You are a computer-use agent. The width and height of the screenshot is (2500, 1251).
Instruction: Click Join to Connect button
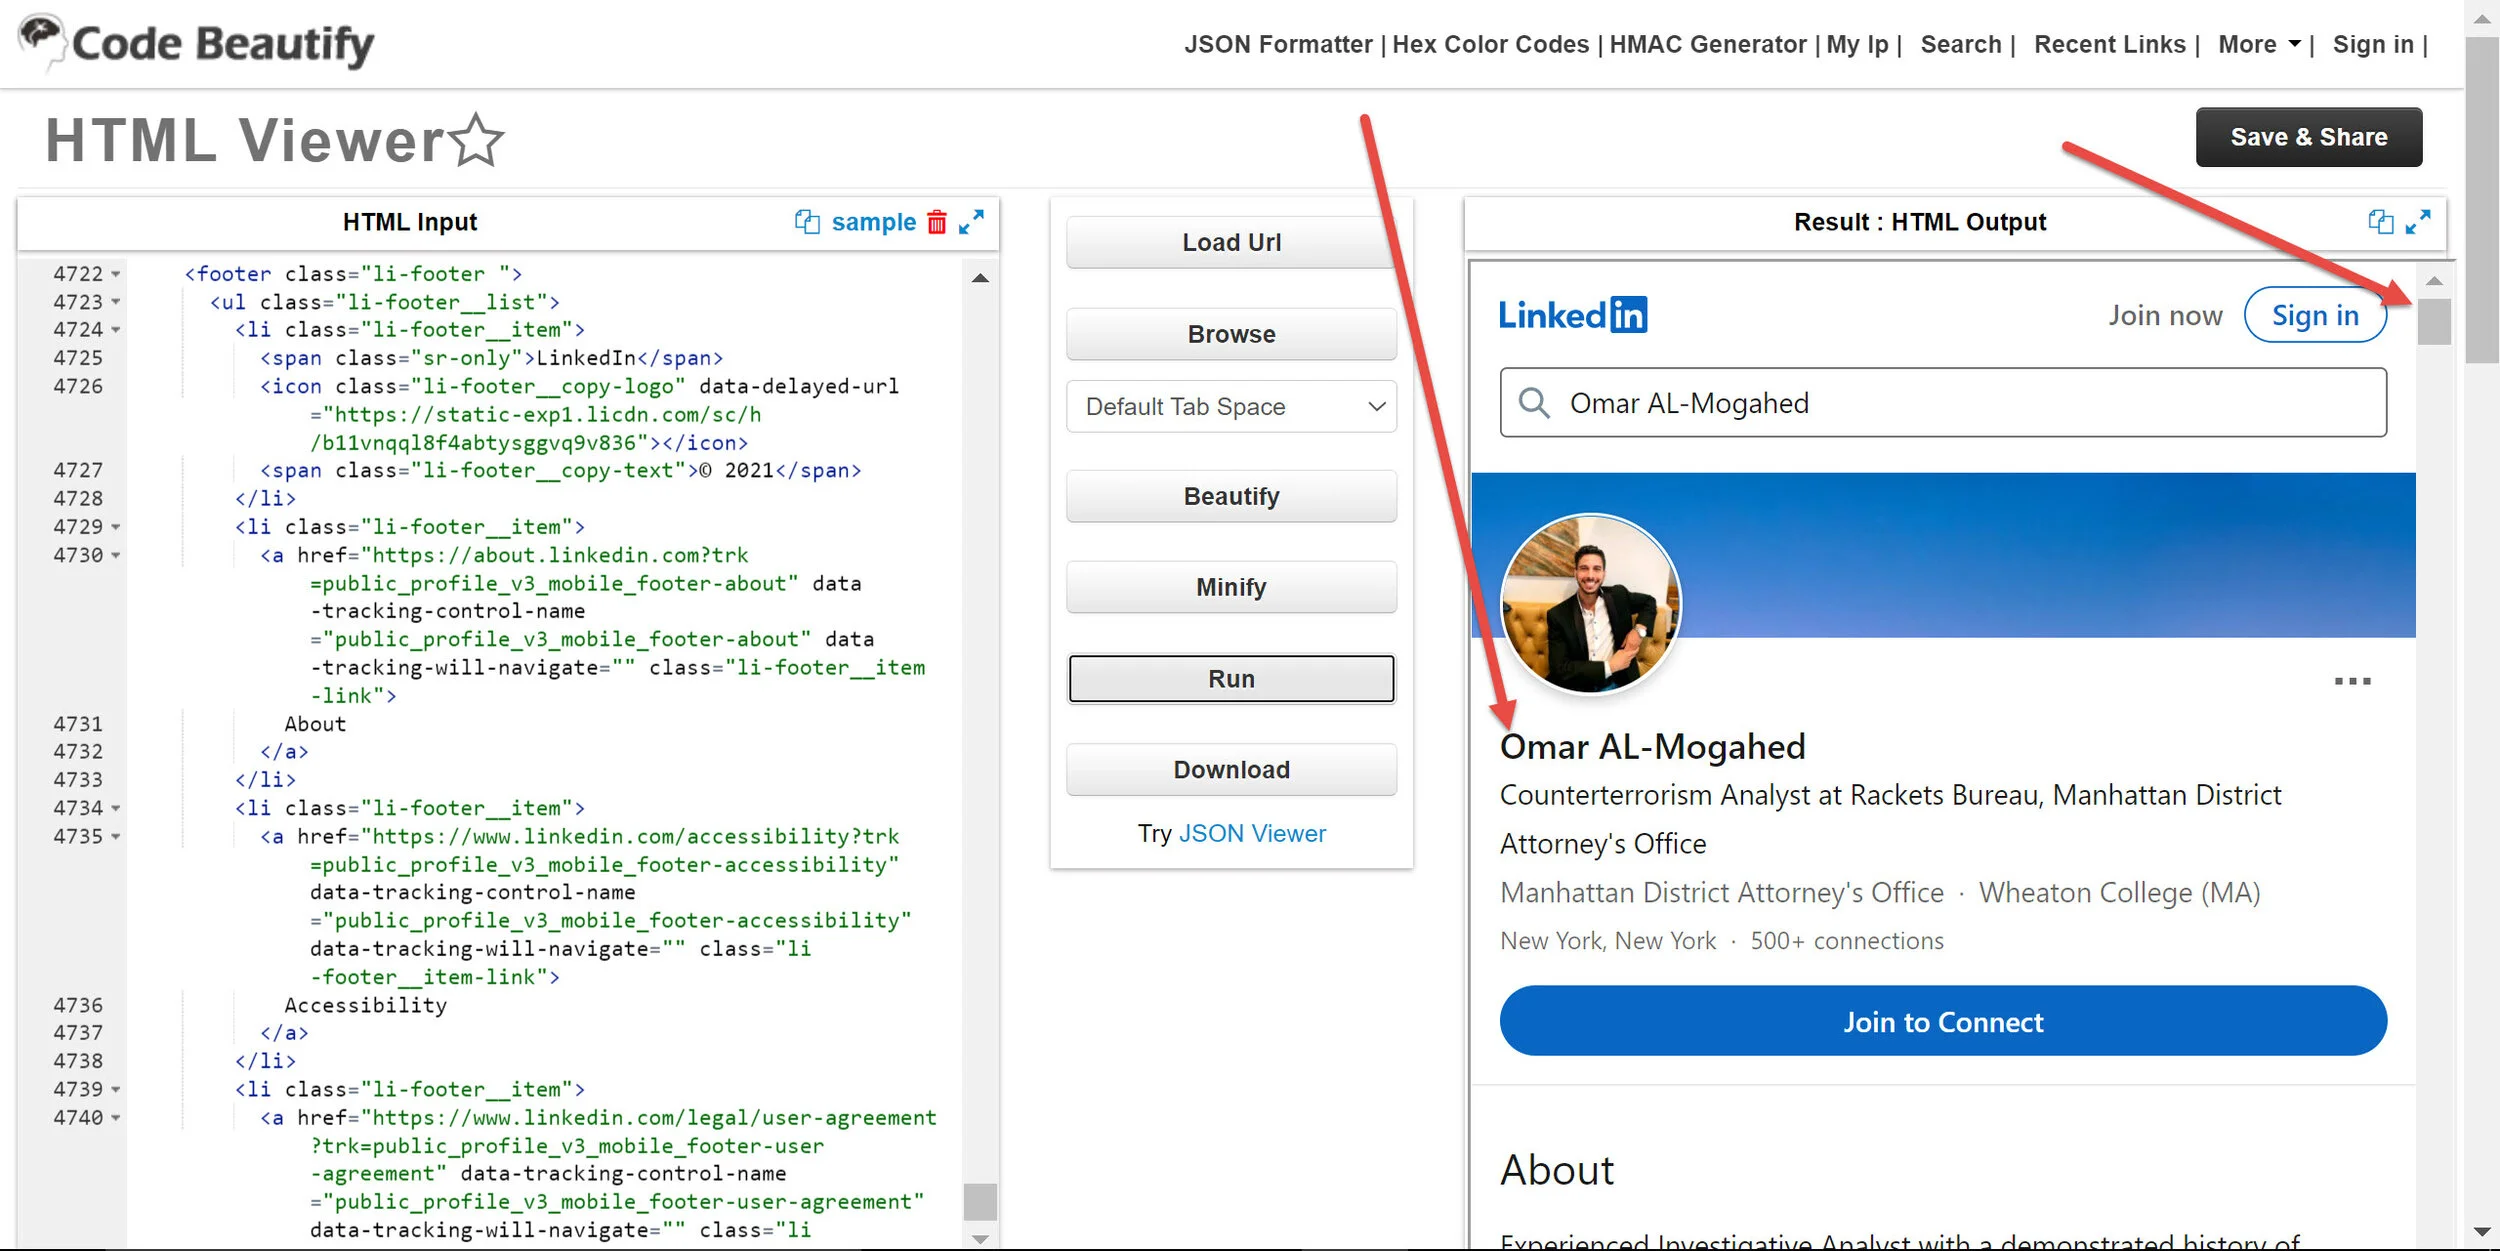click(1943, 1021)
